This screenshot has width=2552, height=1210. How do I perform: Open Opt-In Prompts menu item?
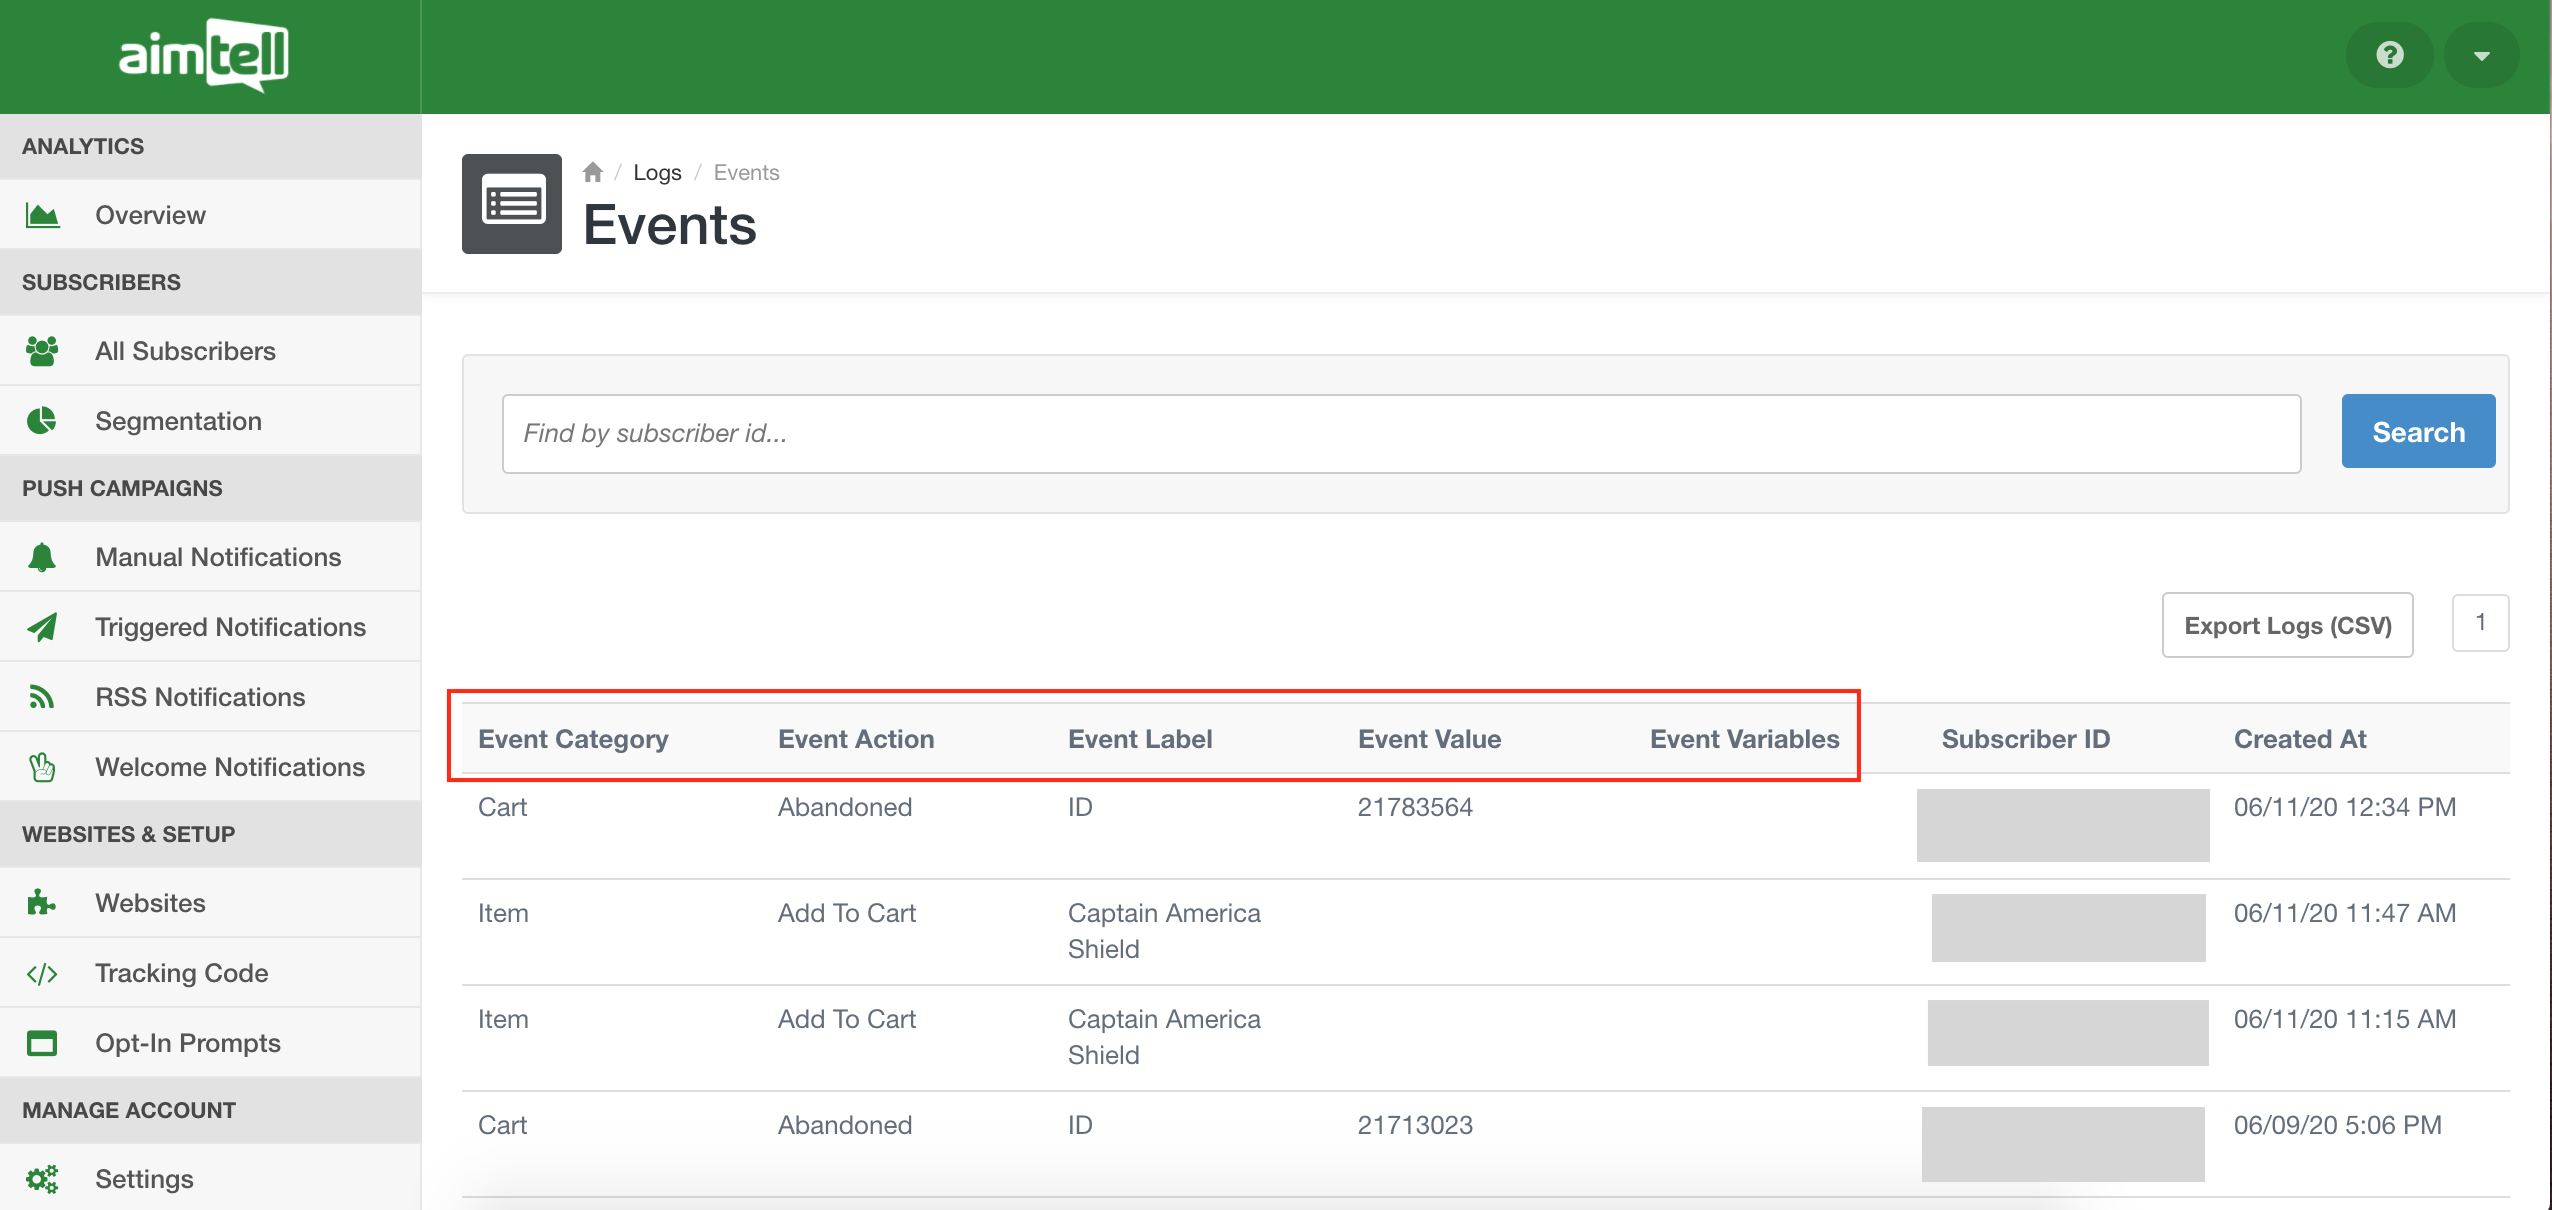coord(188,1043)
